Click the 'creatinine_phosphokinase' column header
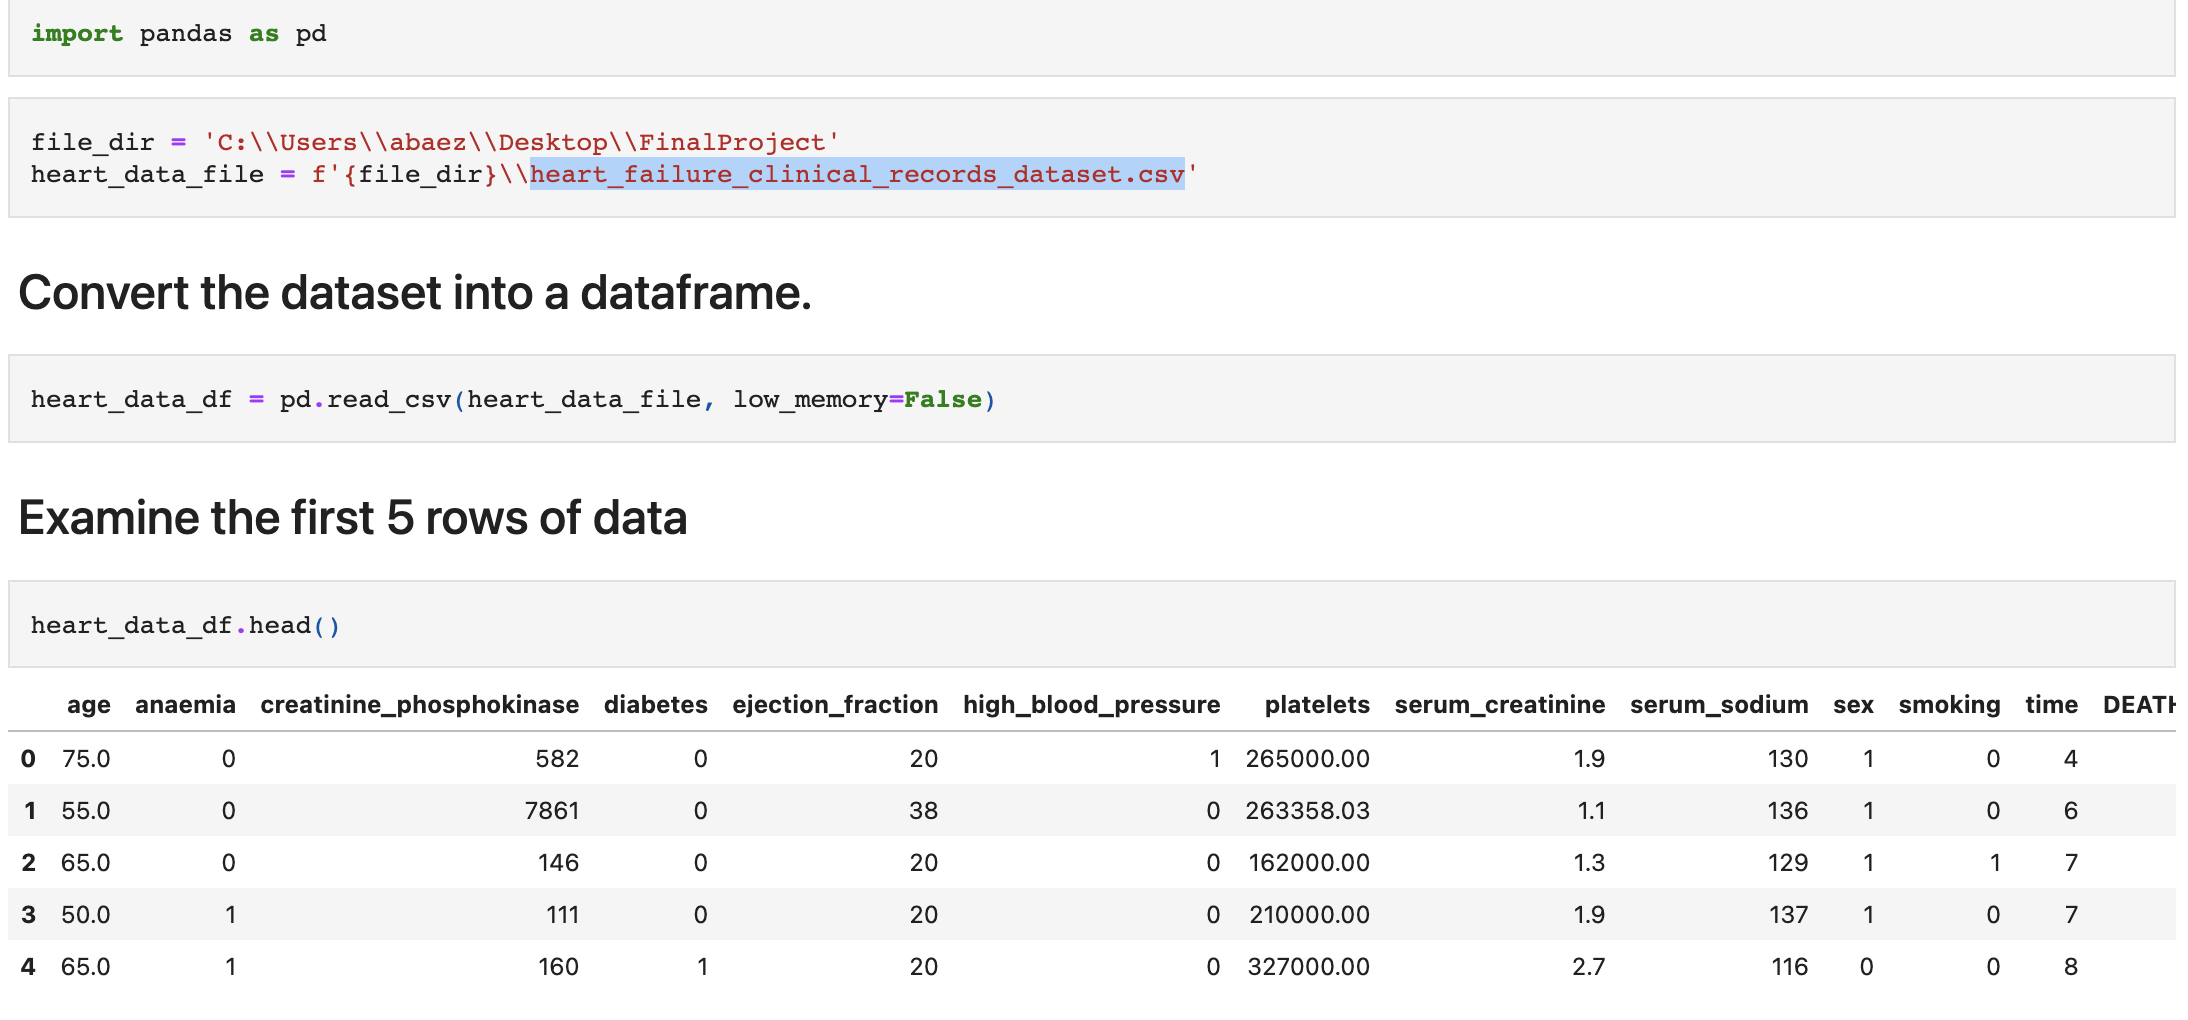Screen dimensions: 2188x1020 (420, 705)
